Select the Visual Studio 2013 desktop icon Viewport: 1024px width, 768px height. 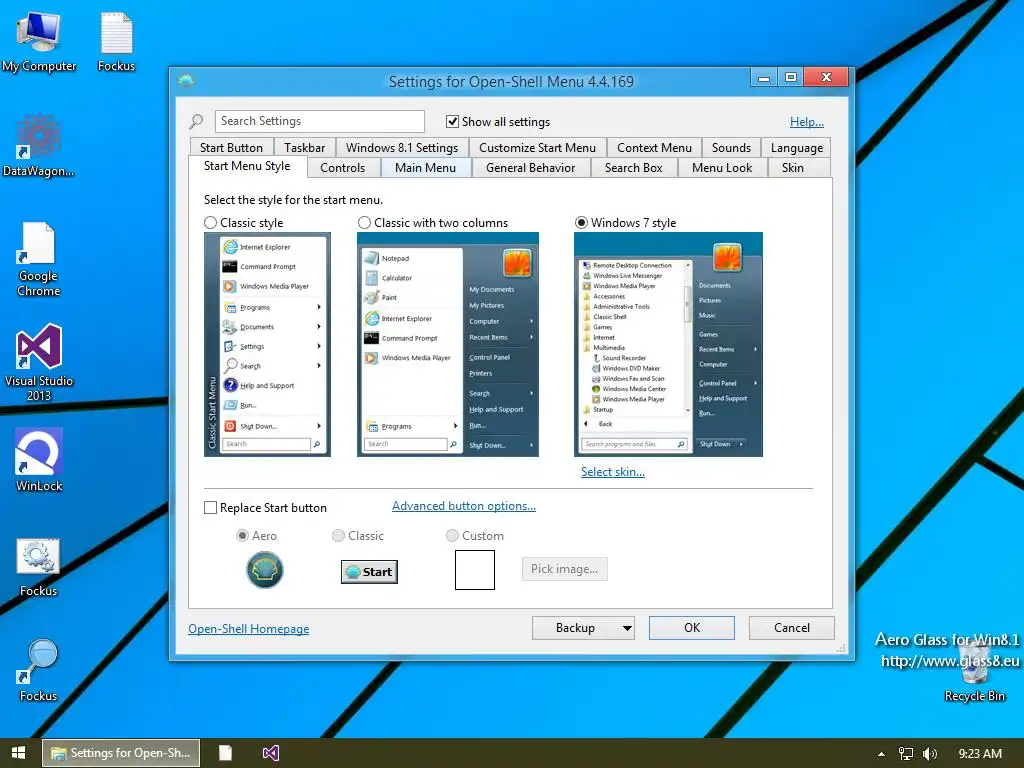click(39, 362)
